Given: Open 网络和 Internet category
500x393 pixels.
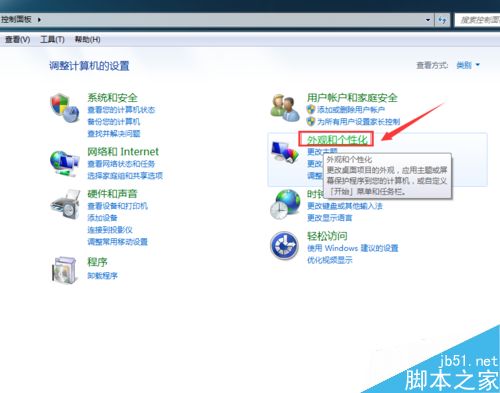Looking at the screenshot, I should tap(123, 152).
